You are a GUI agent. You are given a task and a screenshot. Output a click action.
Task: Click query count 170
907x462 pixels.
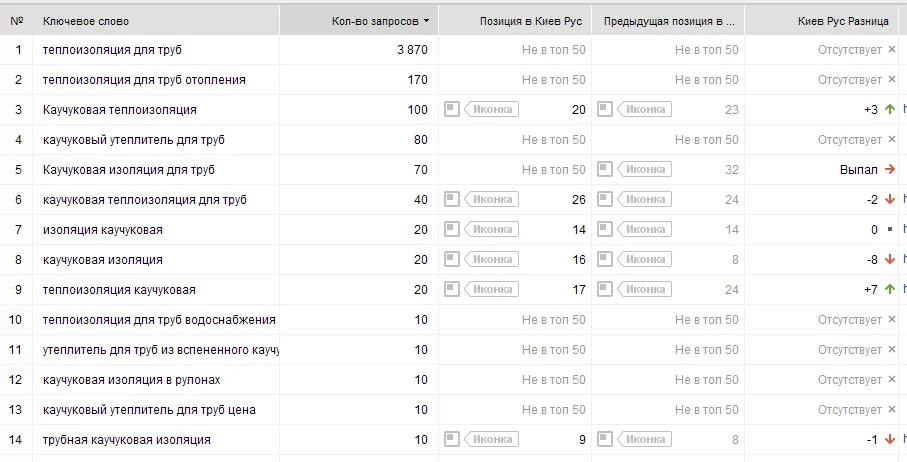click(418, 80)
